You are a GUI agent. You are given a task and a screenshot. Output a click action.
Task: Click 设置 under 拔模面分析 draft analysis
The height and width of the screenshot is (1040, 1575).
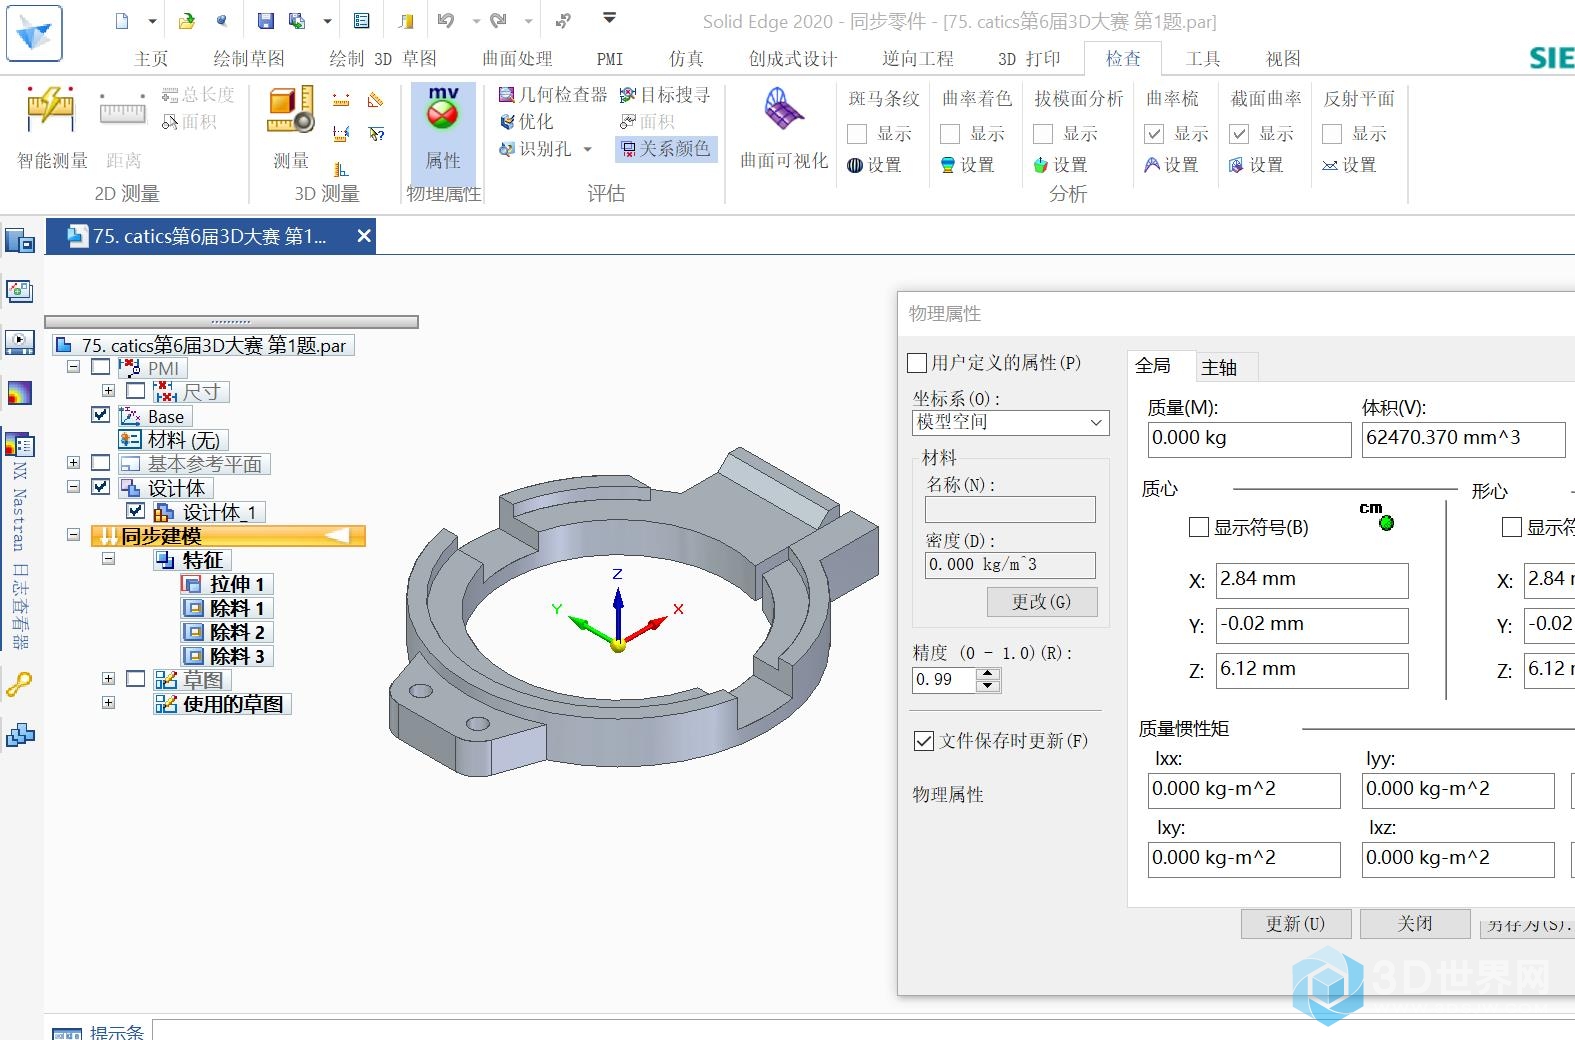1060,165
